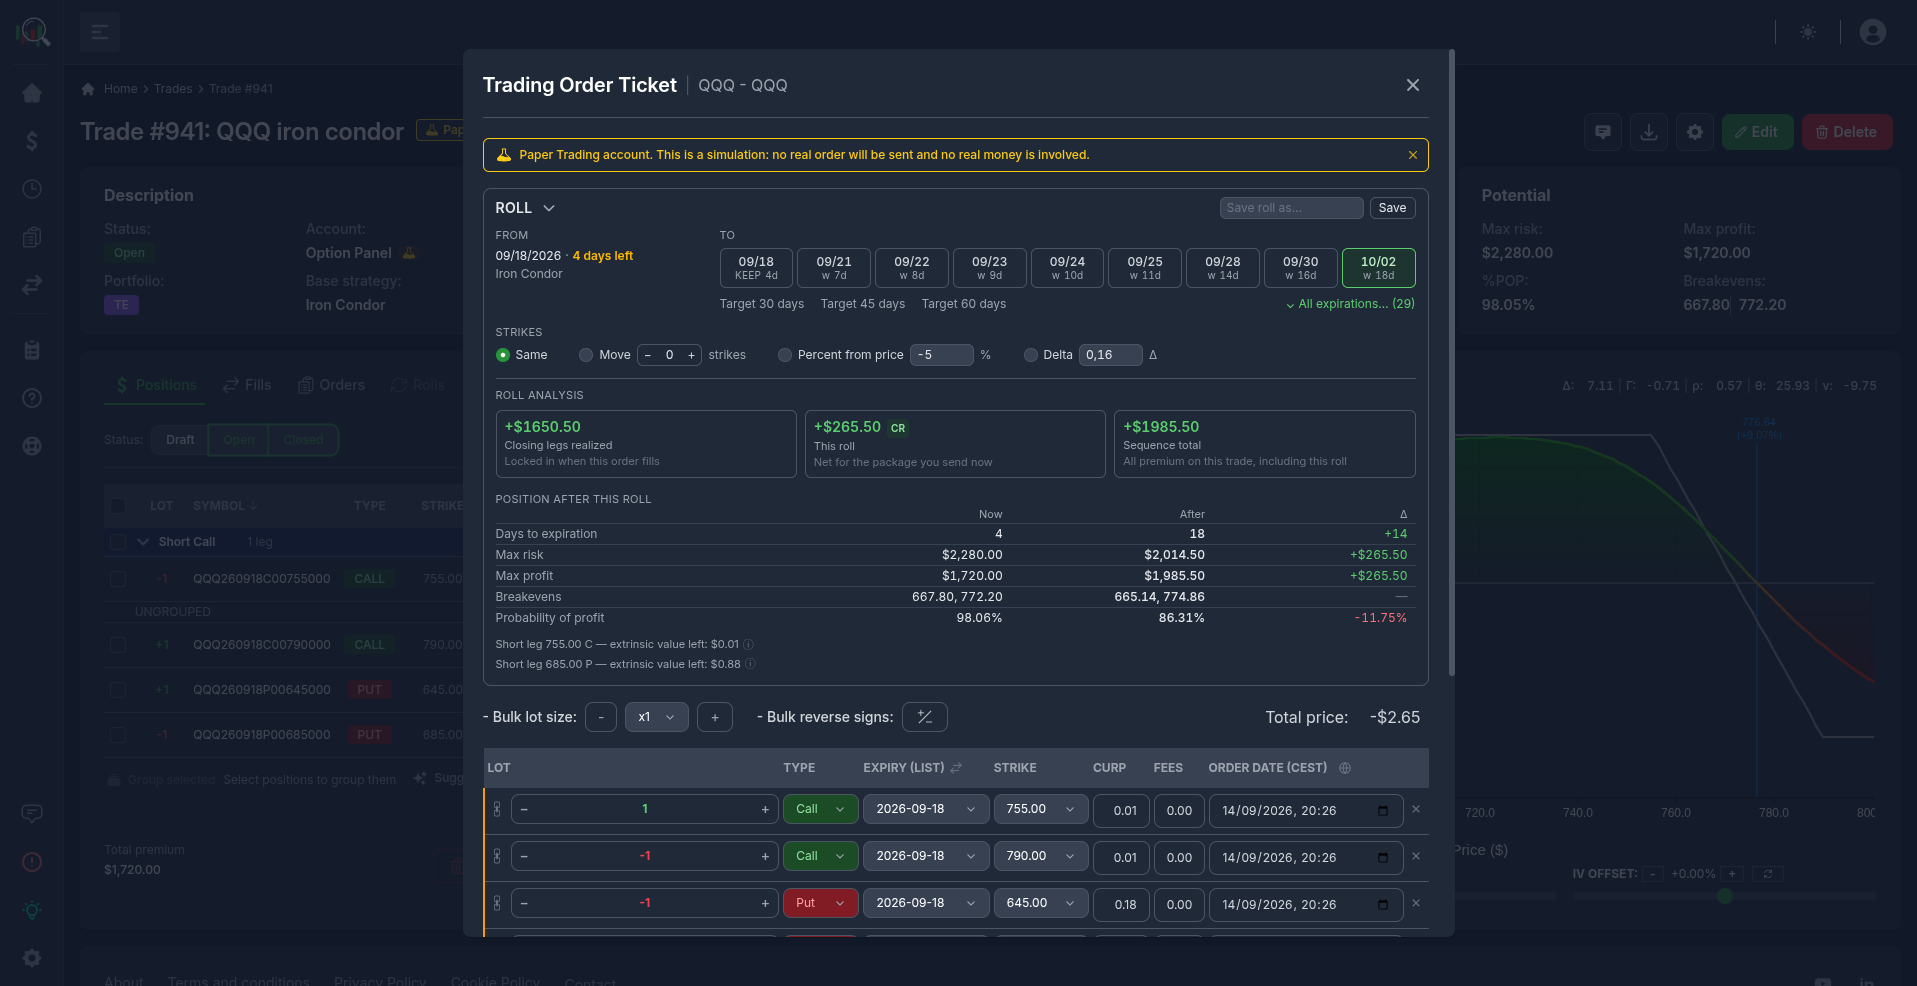Screen dimensions: 1917x986
Task: Focus the 'Save roll as...' name field
Action: pyautogui.click(x=1291, y=208)
